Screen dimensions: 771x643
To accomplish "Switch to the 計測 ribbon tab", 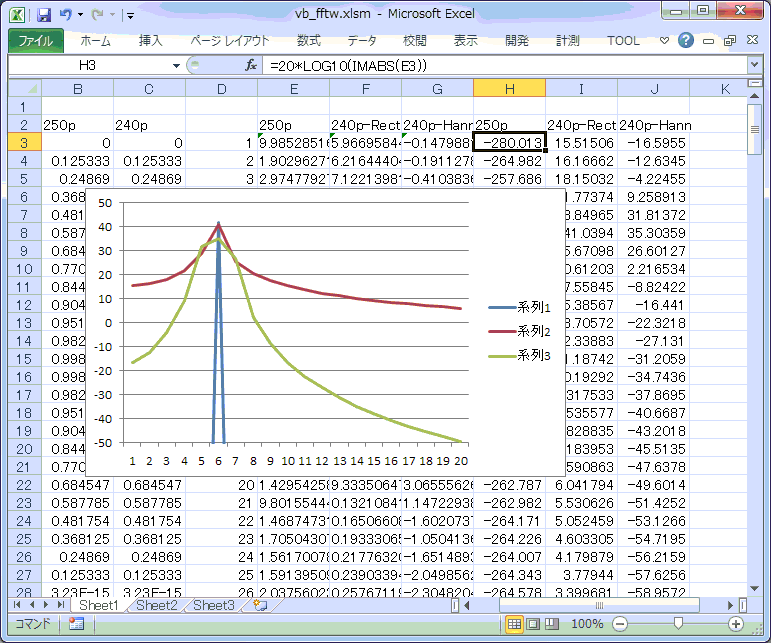I will 568,40.
